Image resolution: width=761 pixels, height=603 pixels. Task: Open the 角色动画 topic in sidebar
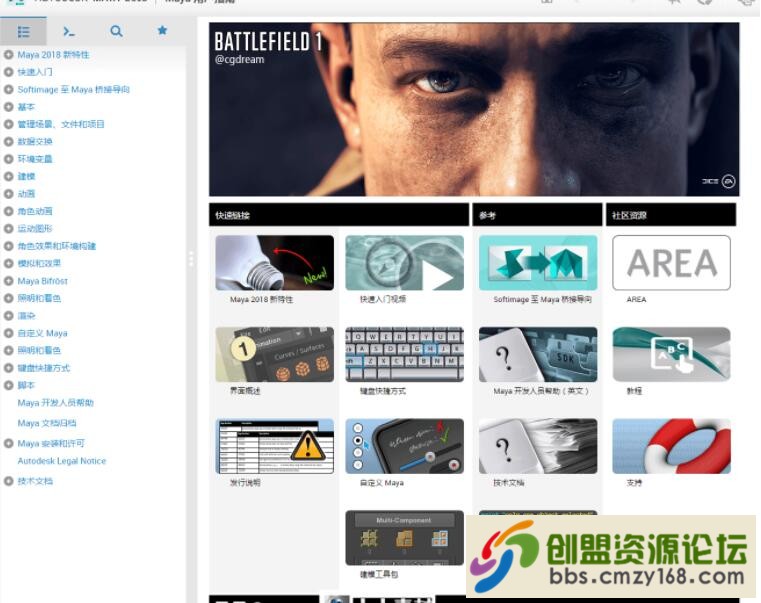tap(35, 211)
